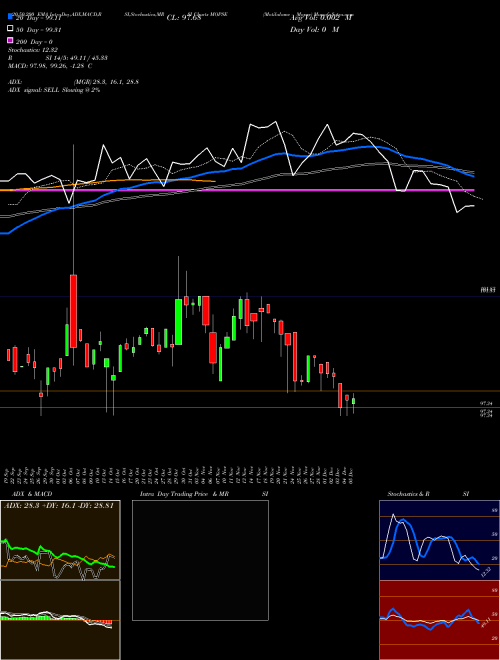Click the orange moving average line segment
The width and height of the screenshot is (500, 660).
(108, 183)
